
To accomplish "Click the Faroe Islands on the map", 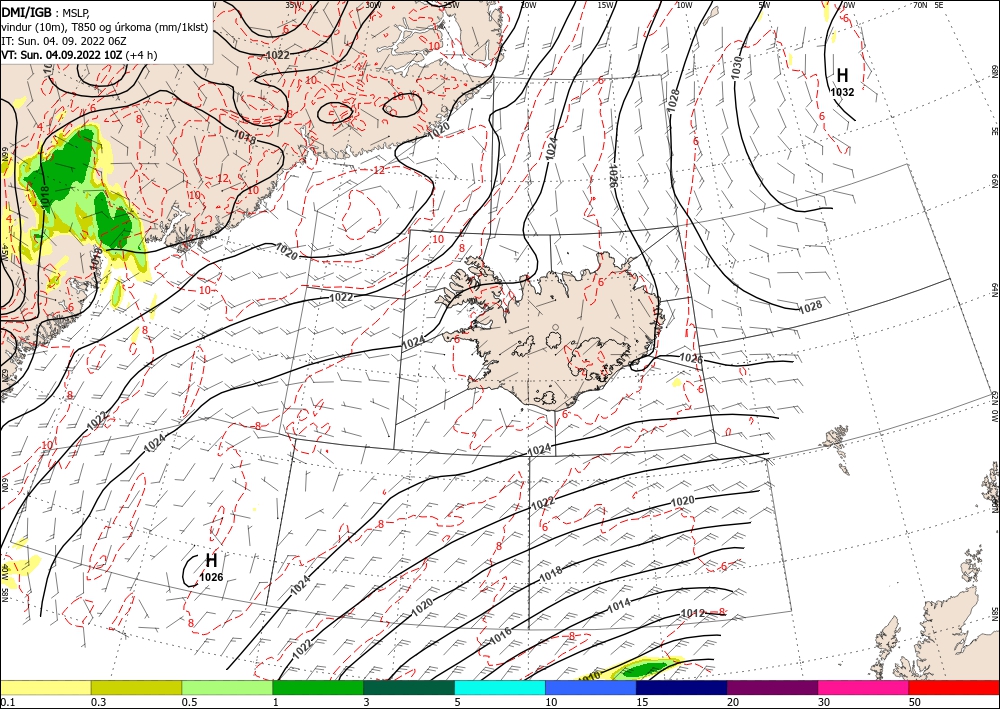I will [x=838, y=446].
